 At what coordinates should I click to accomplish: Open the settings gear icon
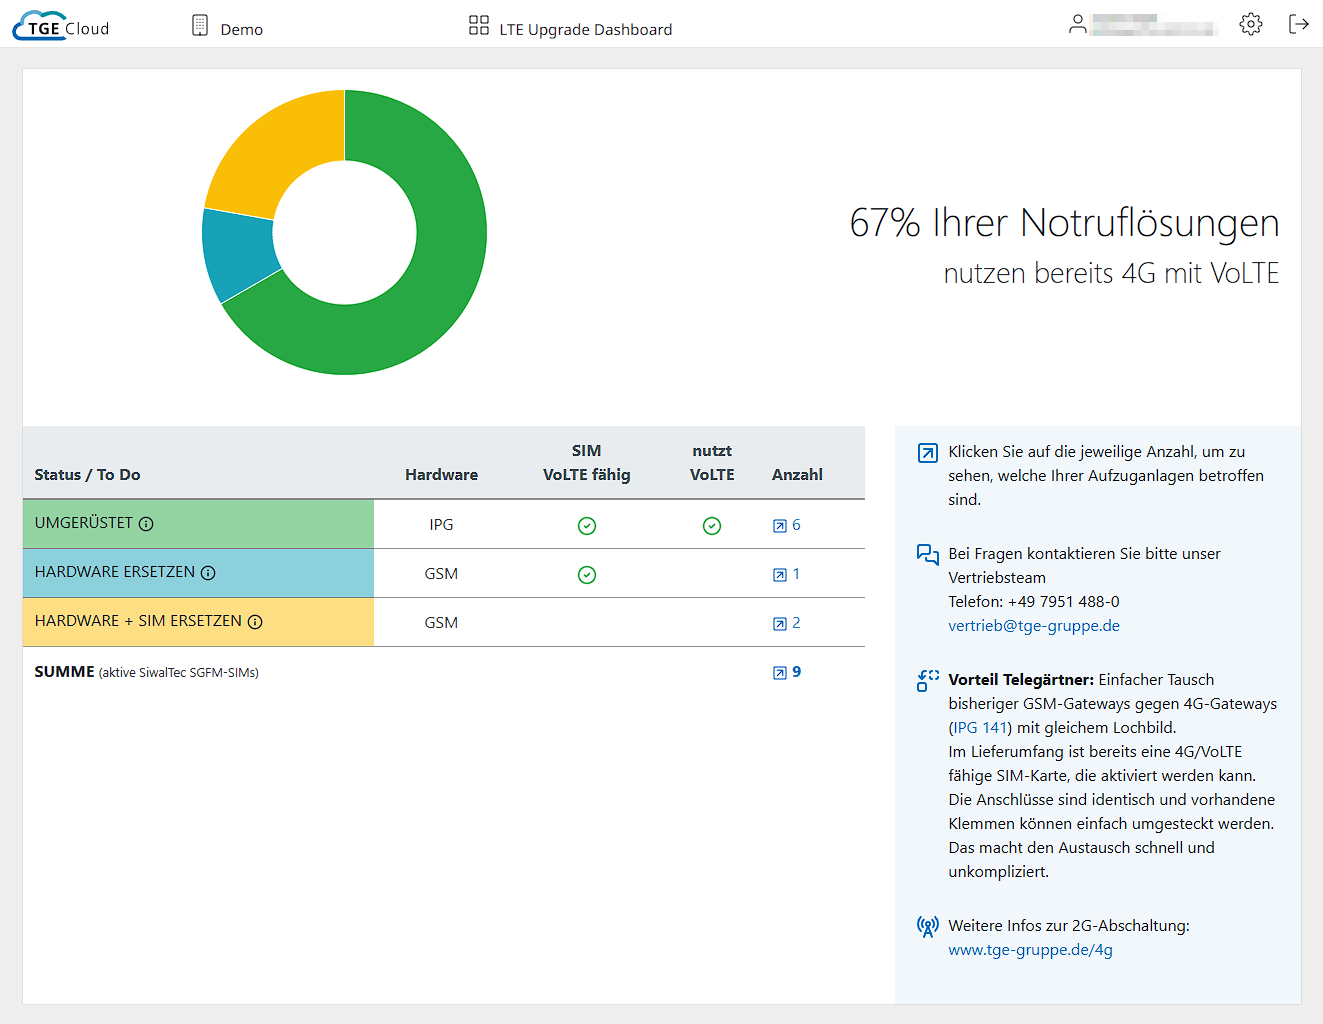tap(1250, 24)
